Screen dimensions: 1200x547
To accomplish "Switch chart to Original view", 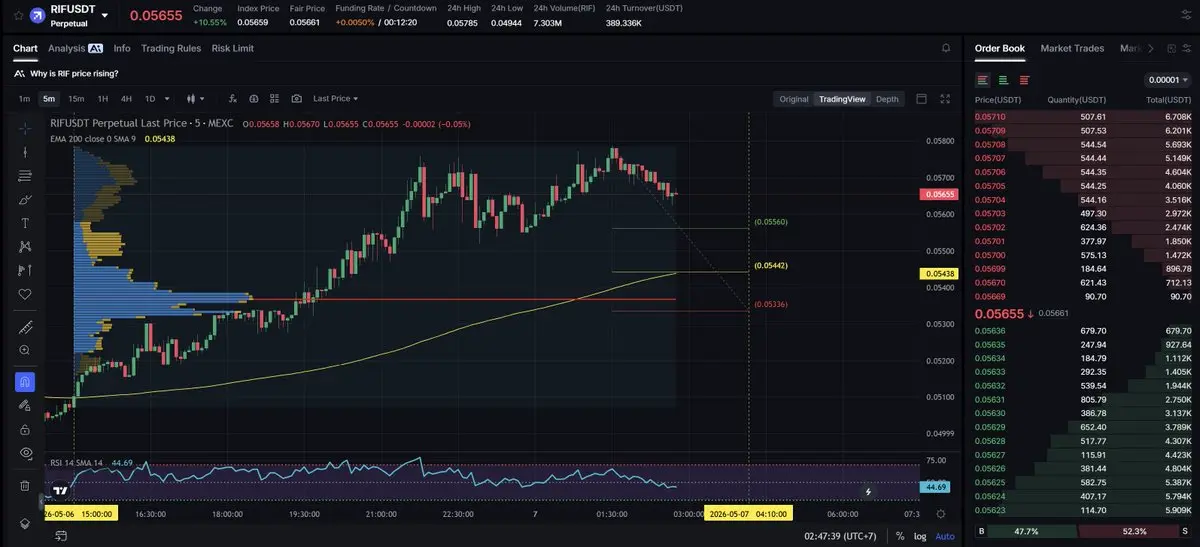I will point(794,99).
